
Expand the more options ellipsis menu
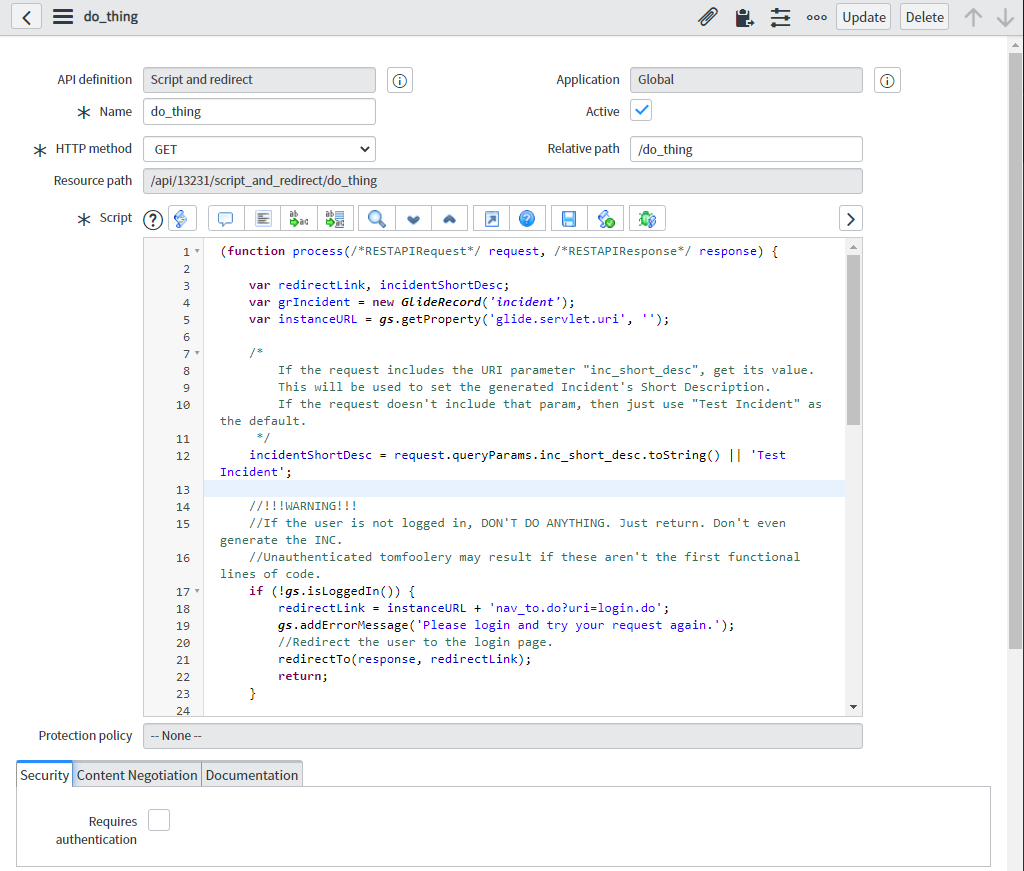[816, 17]
